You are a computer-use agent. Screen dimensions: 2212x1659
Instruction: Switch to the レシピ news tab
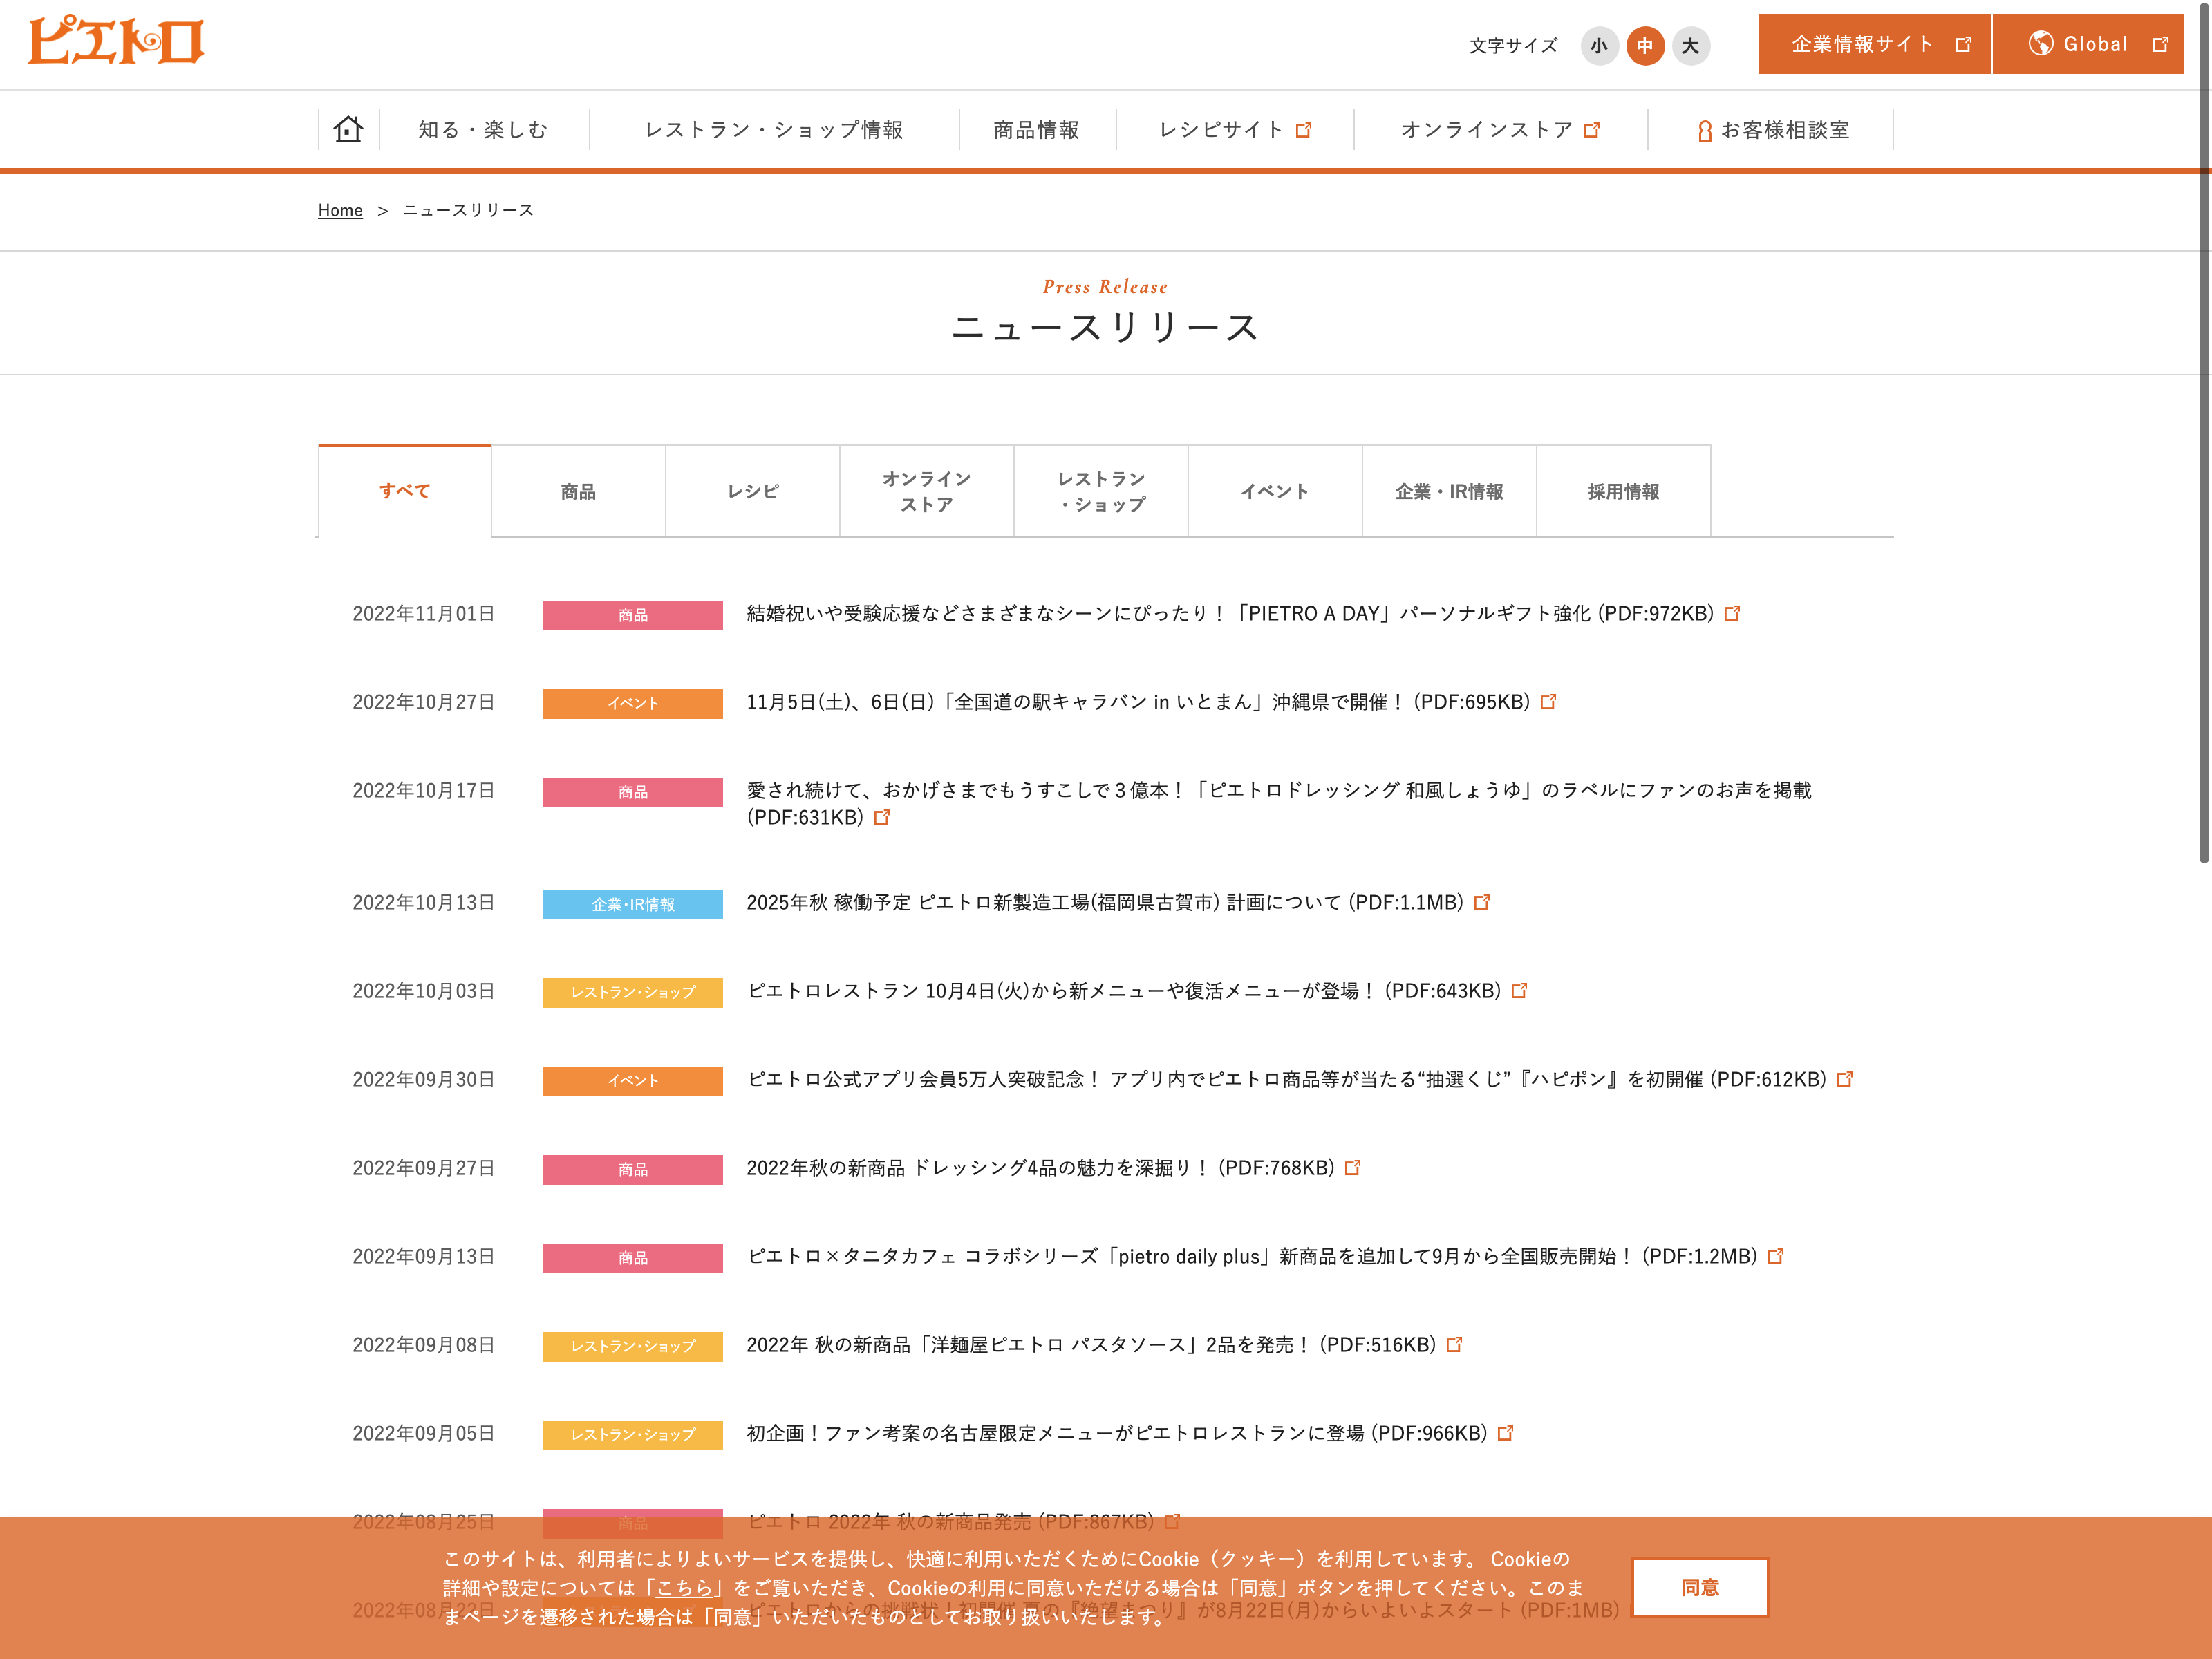point(753,491)
